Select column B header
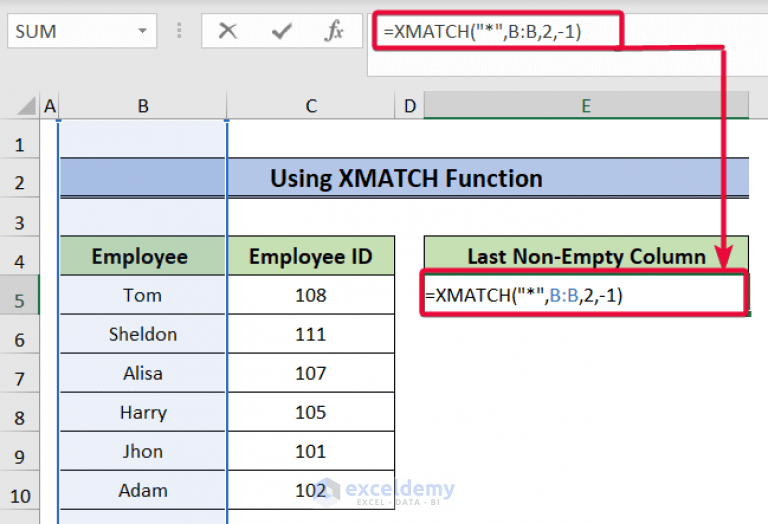Image resolution: width=768 pixels, height=524 pixels. coord(143,106)
